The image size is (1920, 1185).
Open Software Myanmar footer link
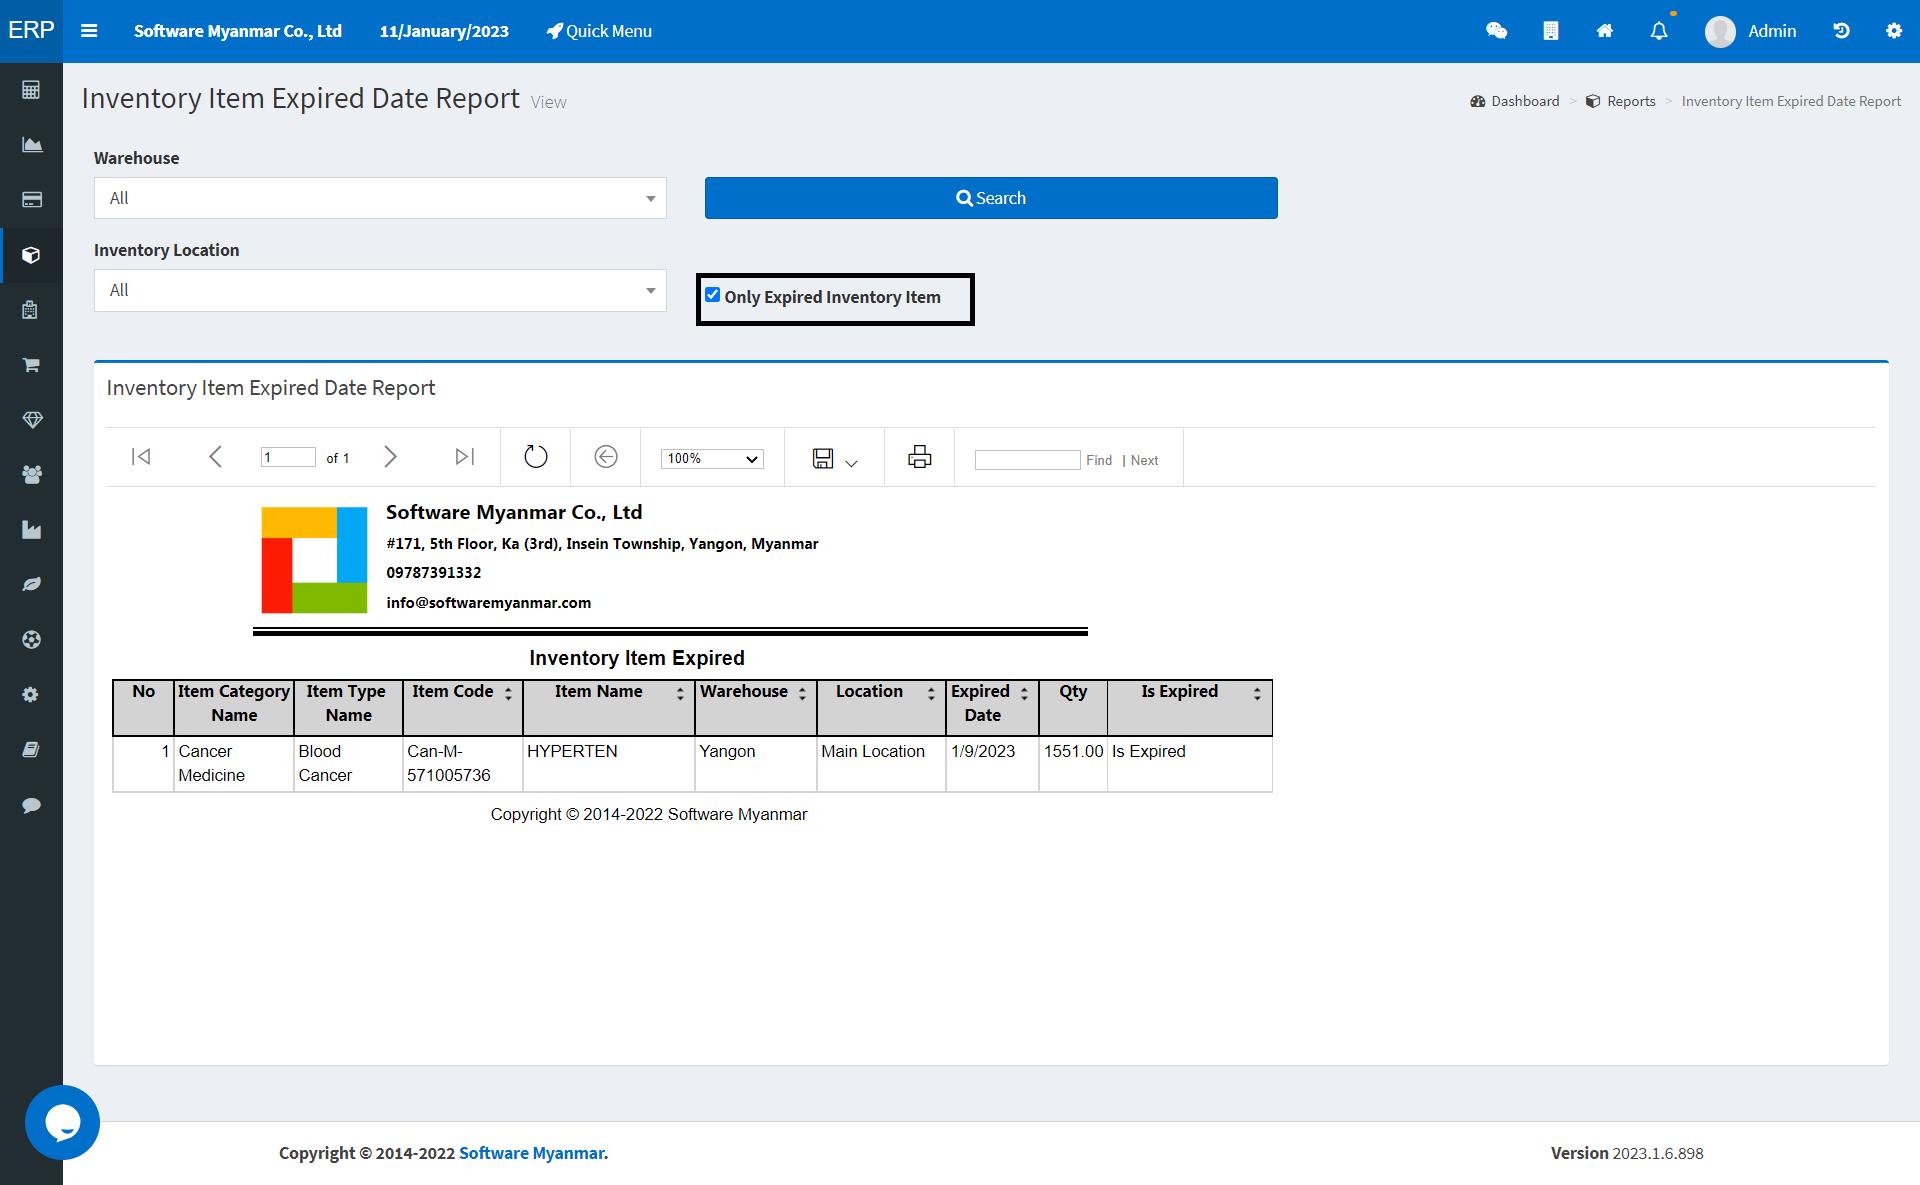pyautogui.click(x=532, y=1153)
